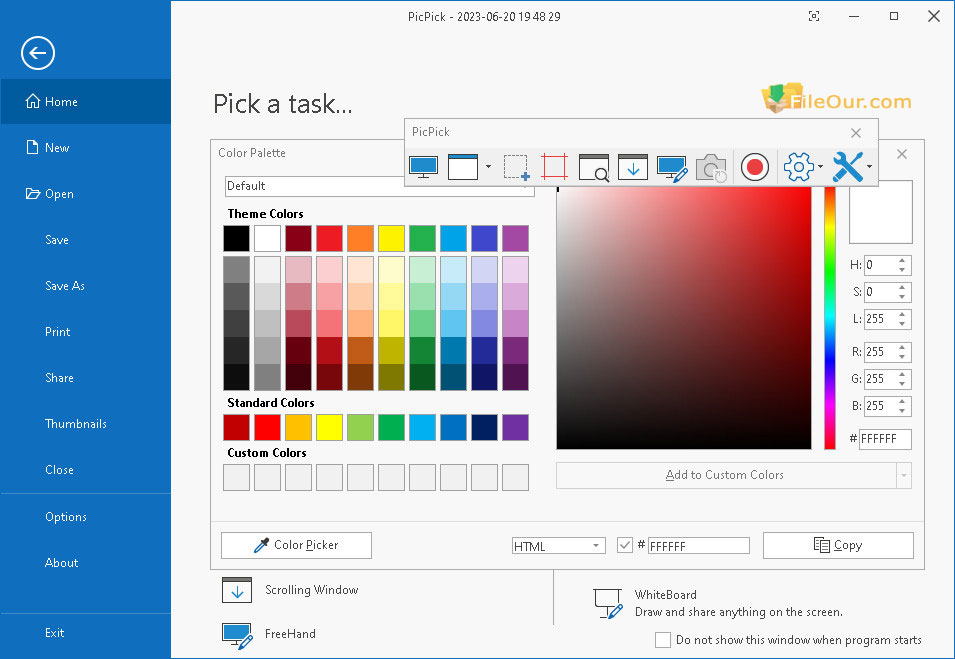Pick yellow standard color swatch
955x659 pixels.
coord(329,428)
